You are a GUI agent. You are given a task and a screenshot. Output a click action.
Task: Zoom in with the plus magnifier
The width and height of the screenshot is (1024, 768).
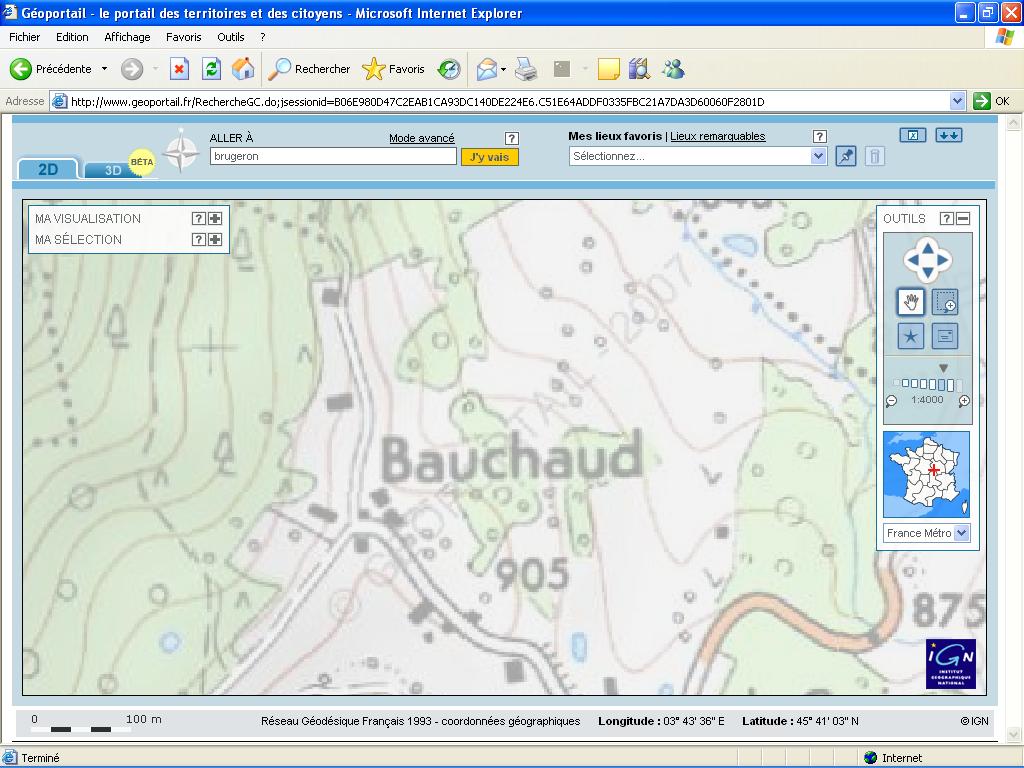(964, 401)
